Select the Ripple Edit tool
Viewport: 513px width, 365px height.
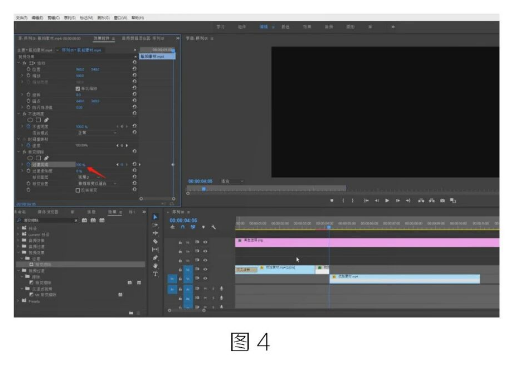(155, 233)
